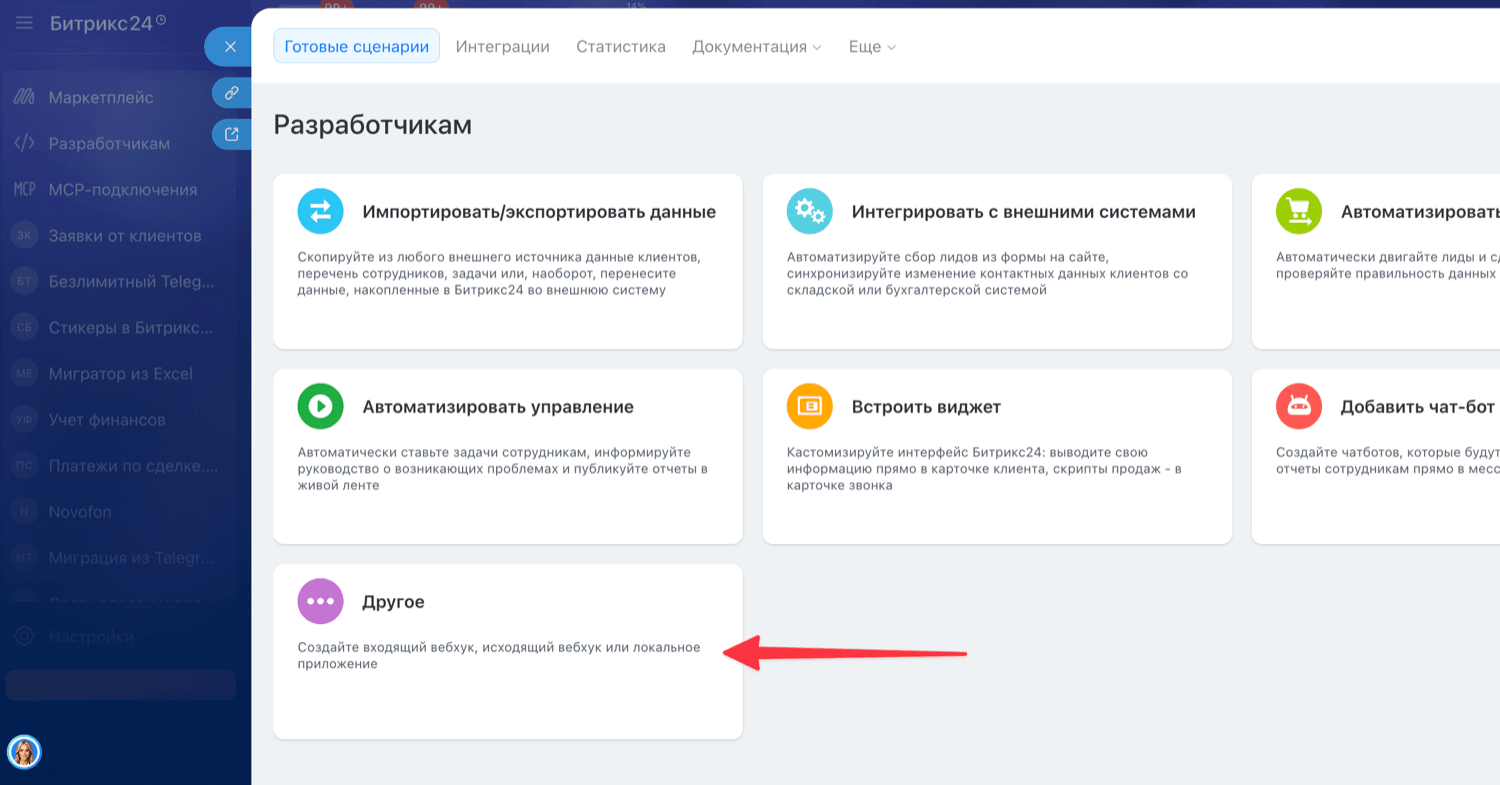Open the page in a new window icon

[x=231, y=134]
